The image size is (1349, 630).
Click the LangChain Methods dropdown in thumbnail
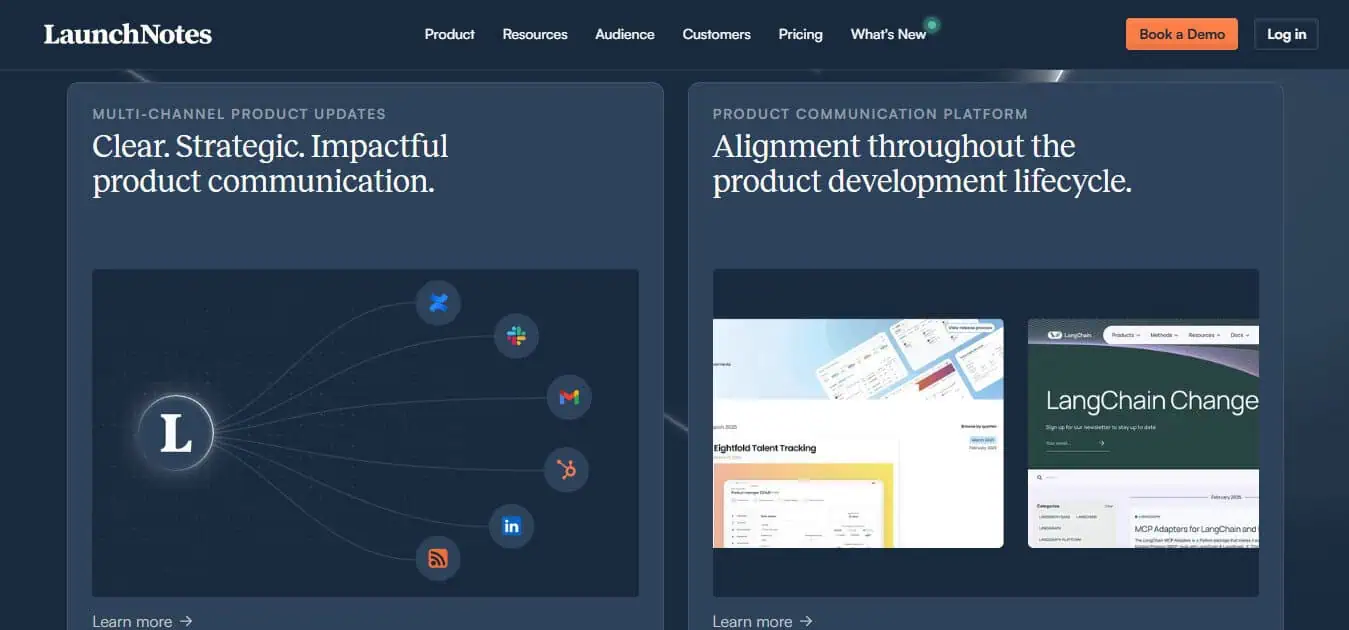click(1164, 335)
